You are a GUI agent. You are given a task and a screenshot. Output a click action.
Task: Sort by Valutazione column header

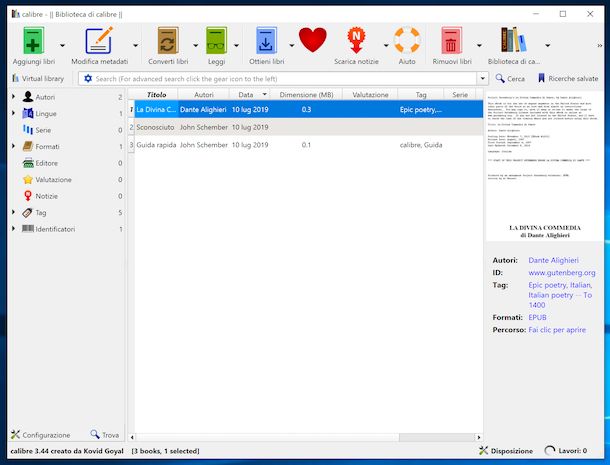point(370,95)
